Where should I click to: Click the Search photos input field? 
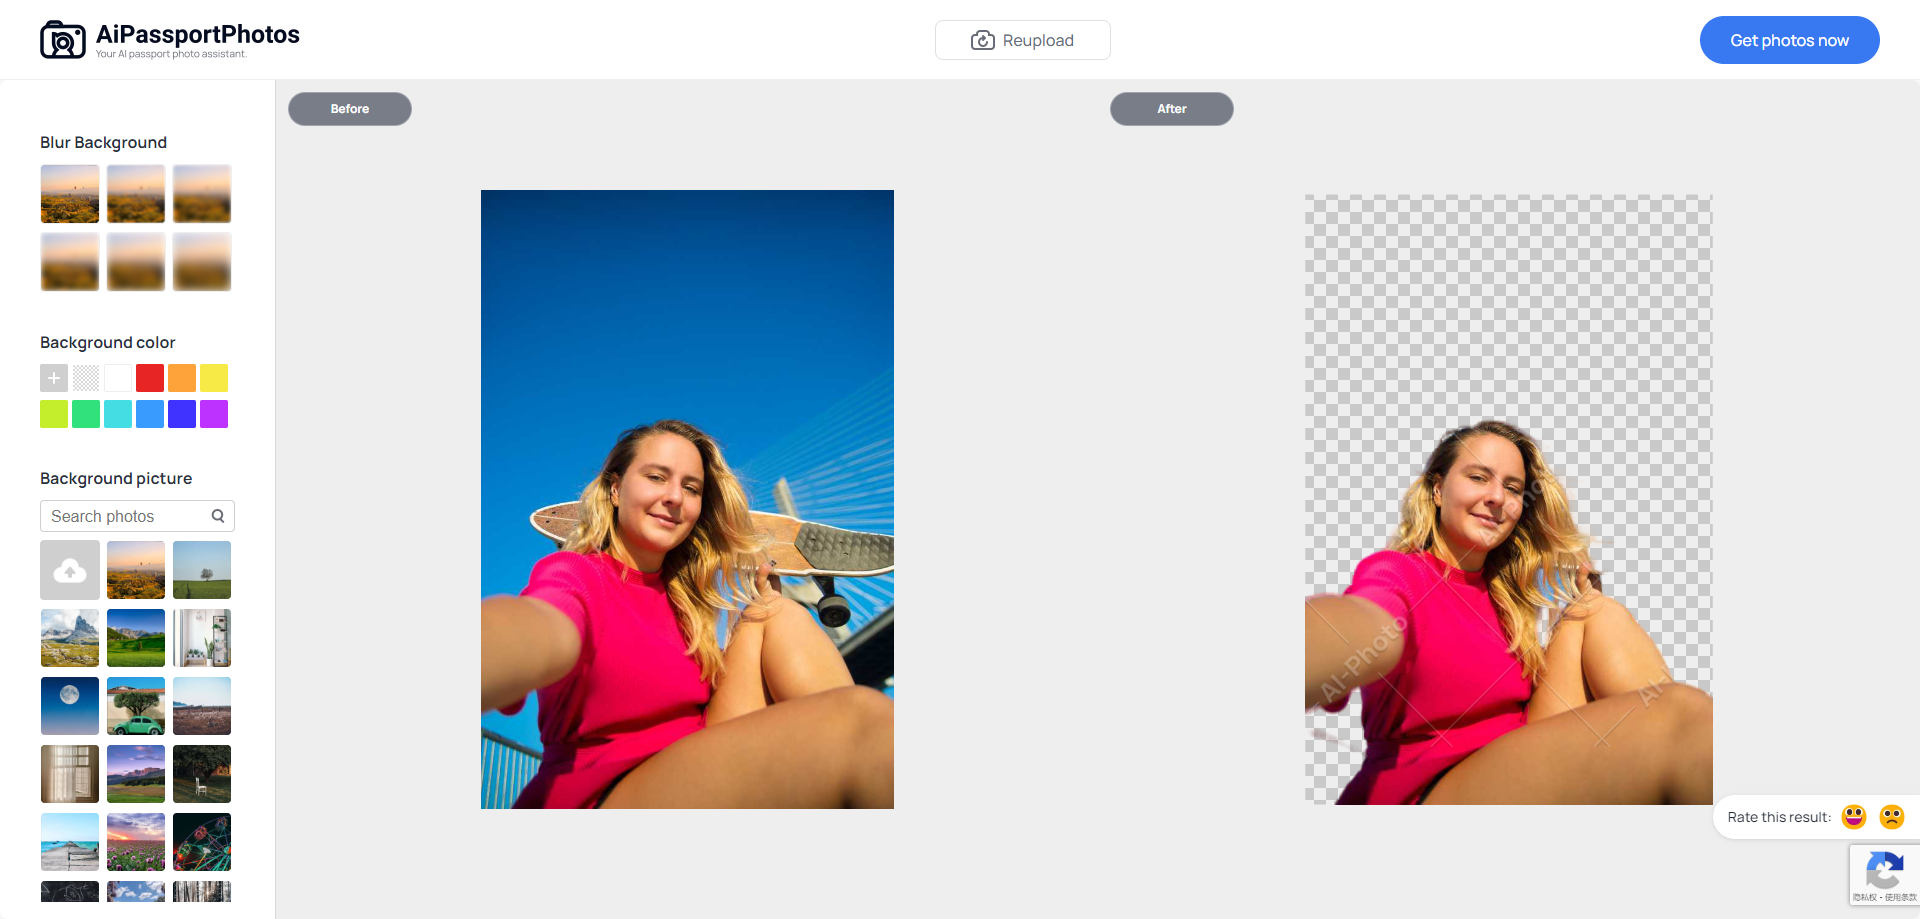(x=125, y=516)
